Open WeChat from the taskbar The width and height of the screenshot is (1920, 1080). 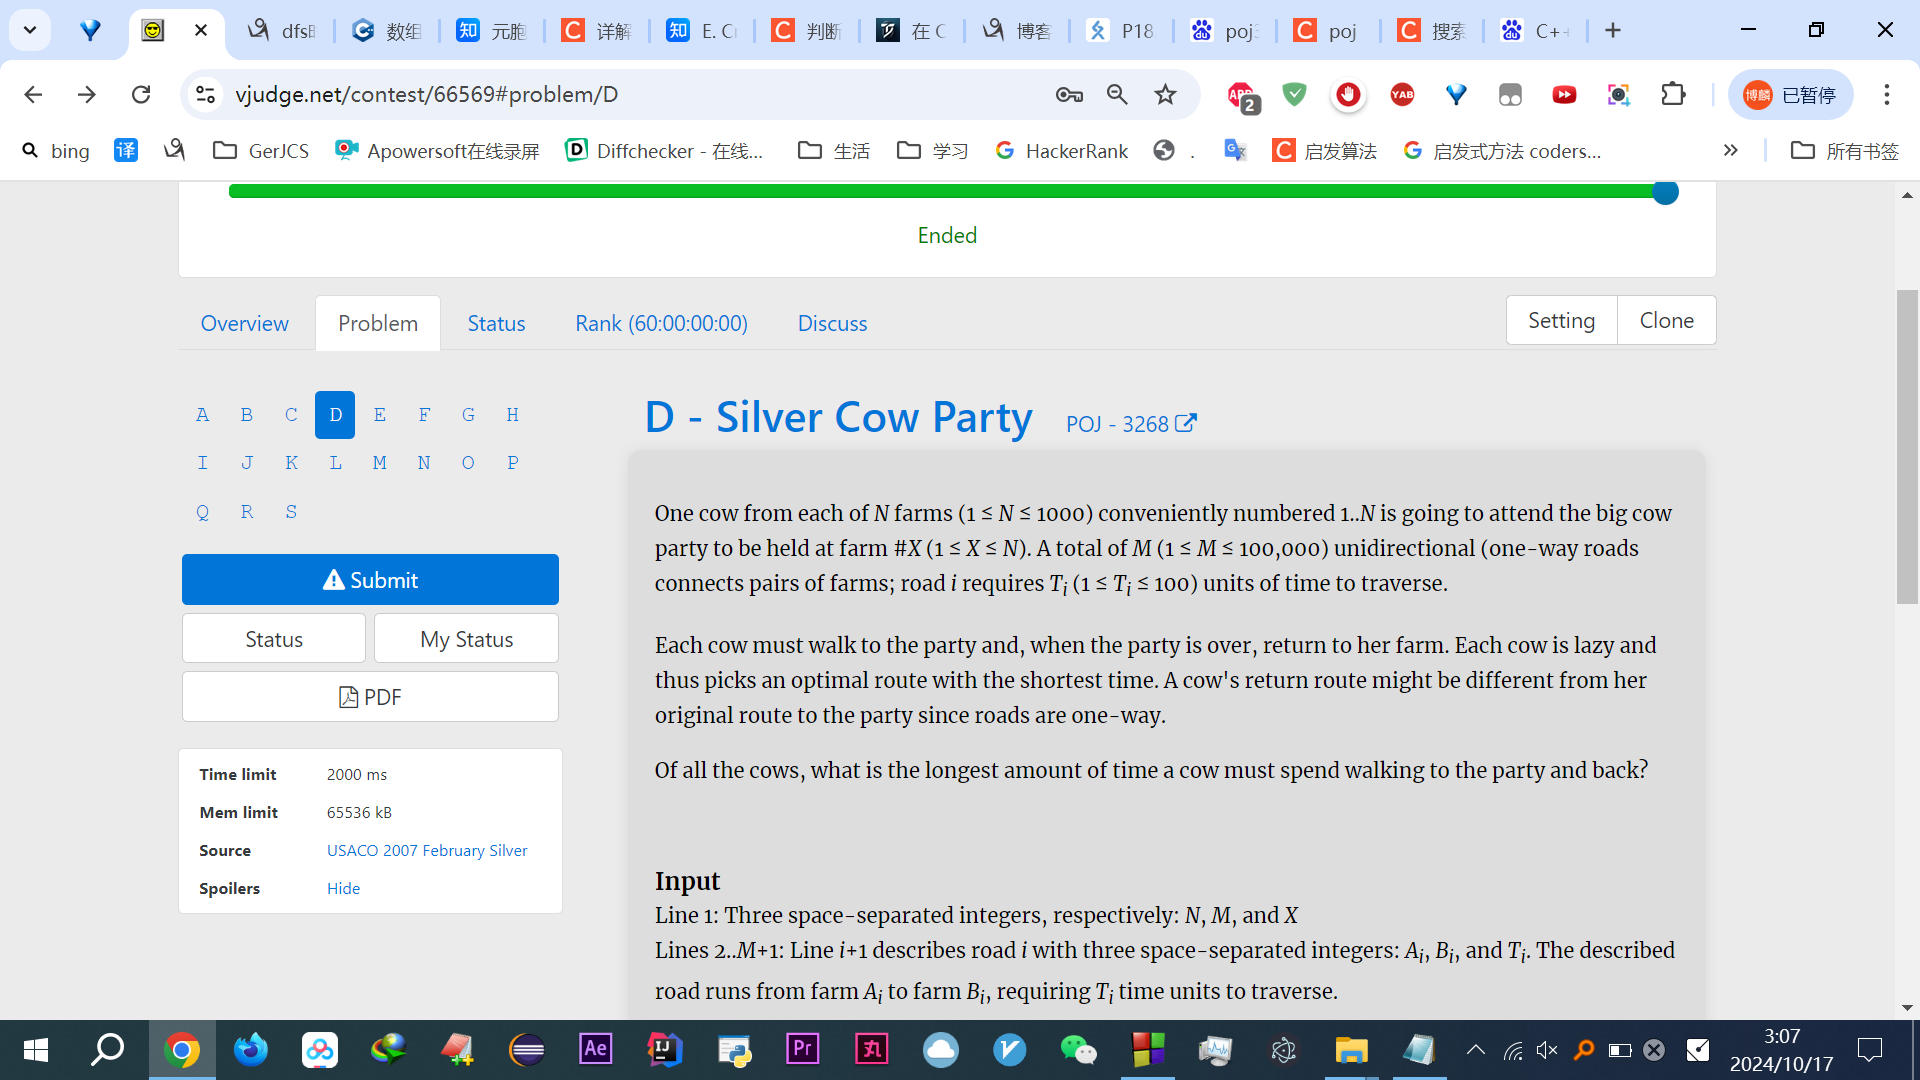tap(1078, 1049)
